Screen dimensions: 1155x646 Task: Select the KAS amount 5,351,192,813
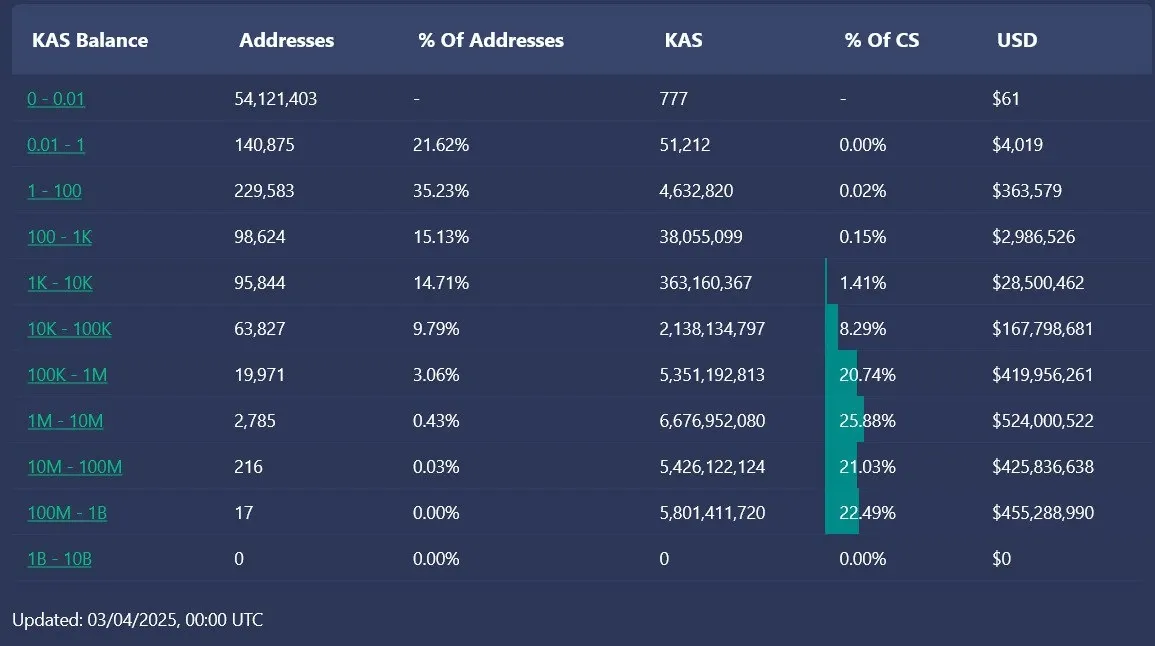click(x=712, y=375)
